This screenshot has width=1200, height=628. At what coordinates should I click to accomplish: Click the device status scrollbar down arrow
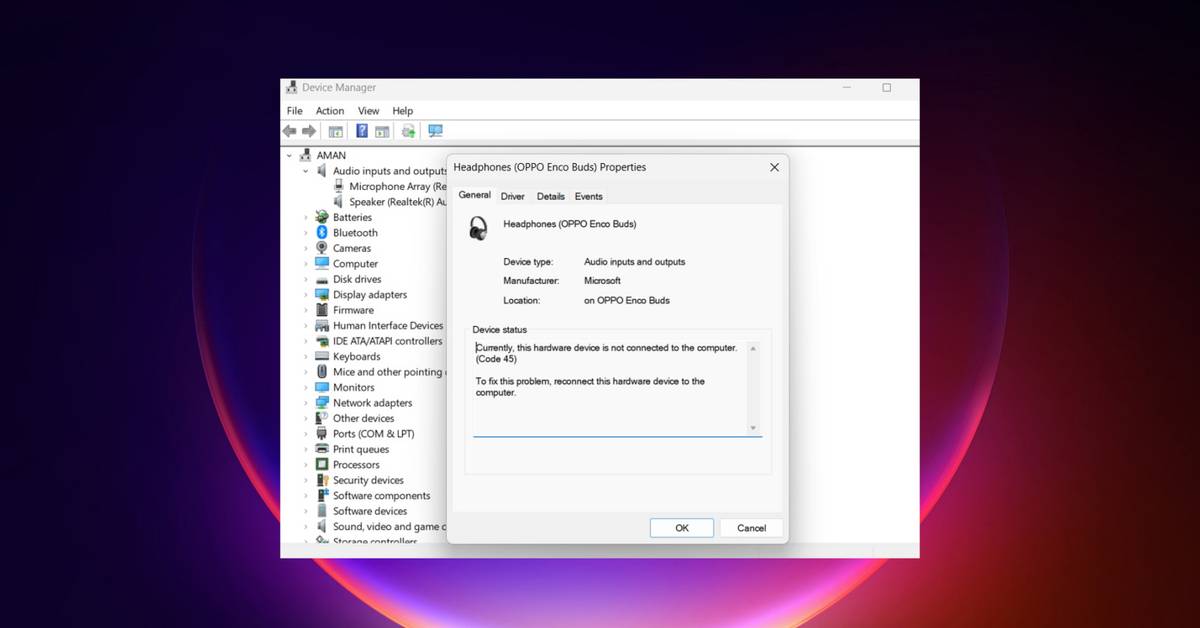pos(753,428)
